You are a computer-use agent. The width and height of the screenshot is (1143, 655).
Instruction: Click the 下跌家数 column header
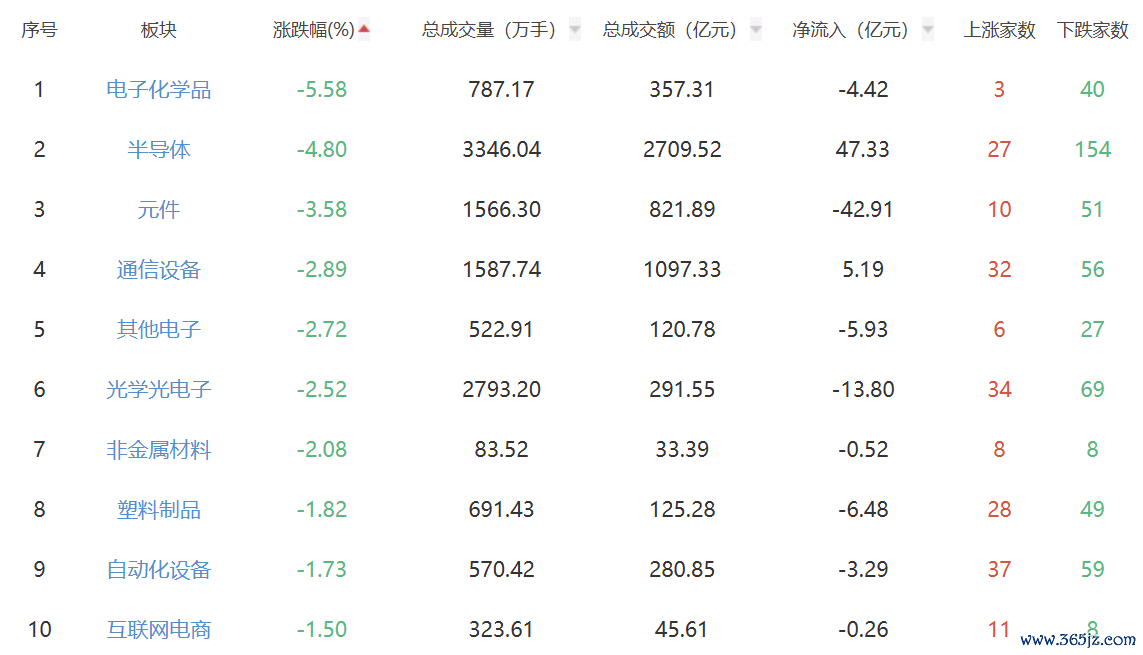[1093, 30]
